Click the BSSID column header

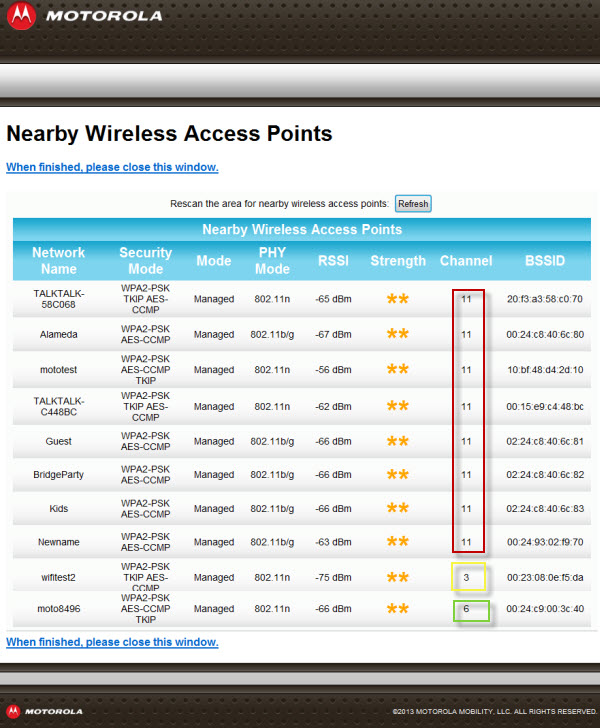[545, 261]
